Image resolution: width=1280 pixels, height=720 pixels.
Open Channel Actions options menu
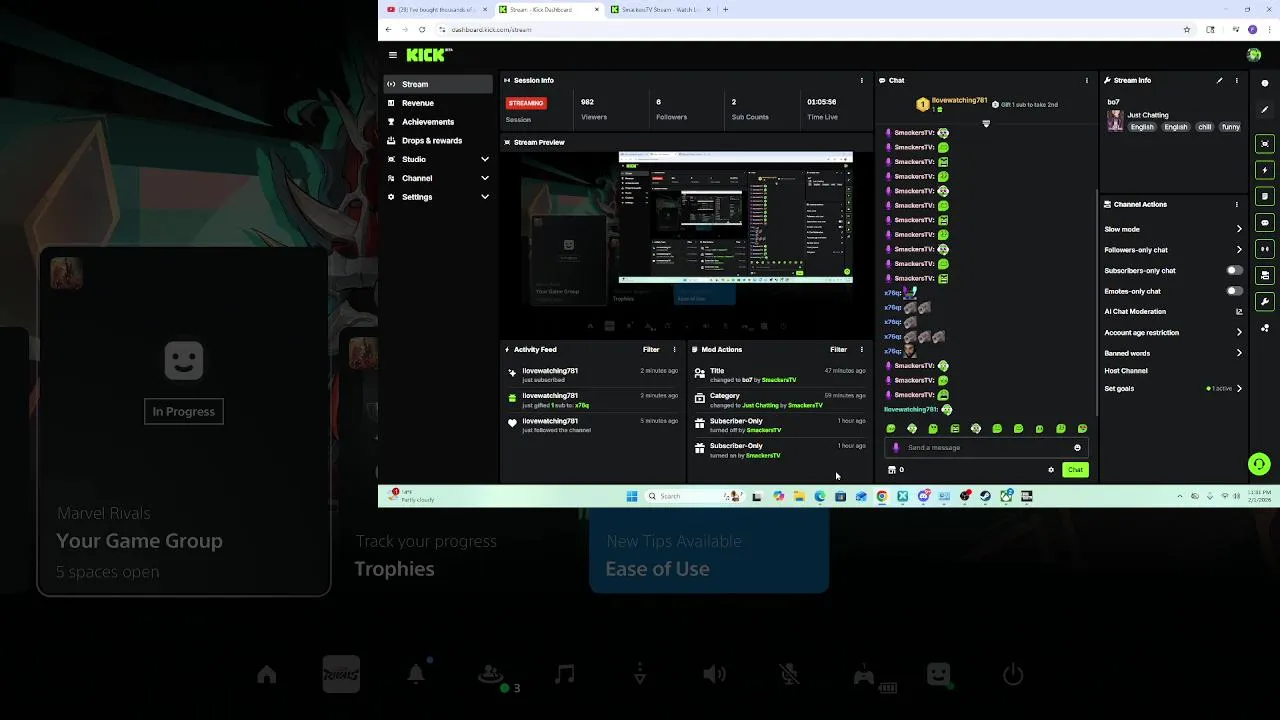(x=1237, y=204)
